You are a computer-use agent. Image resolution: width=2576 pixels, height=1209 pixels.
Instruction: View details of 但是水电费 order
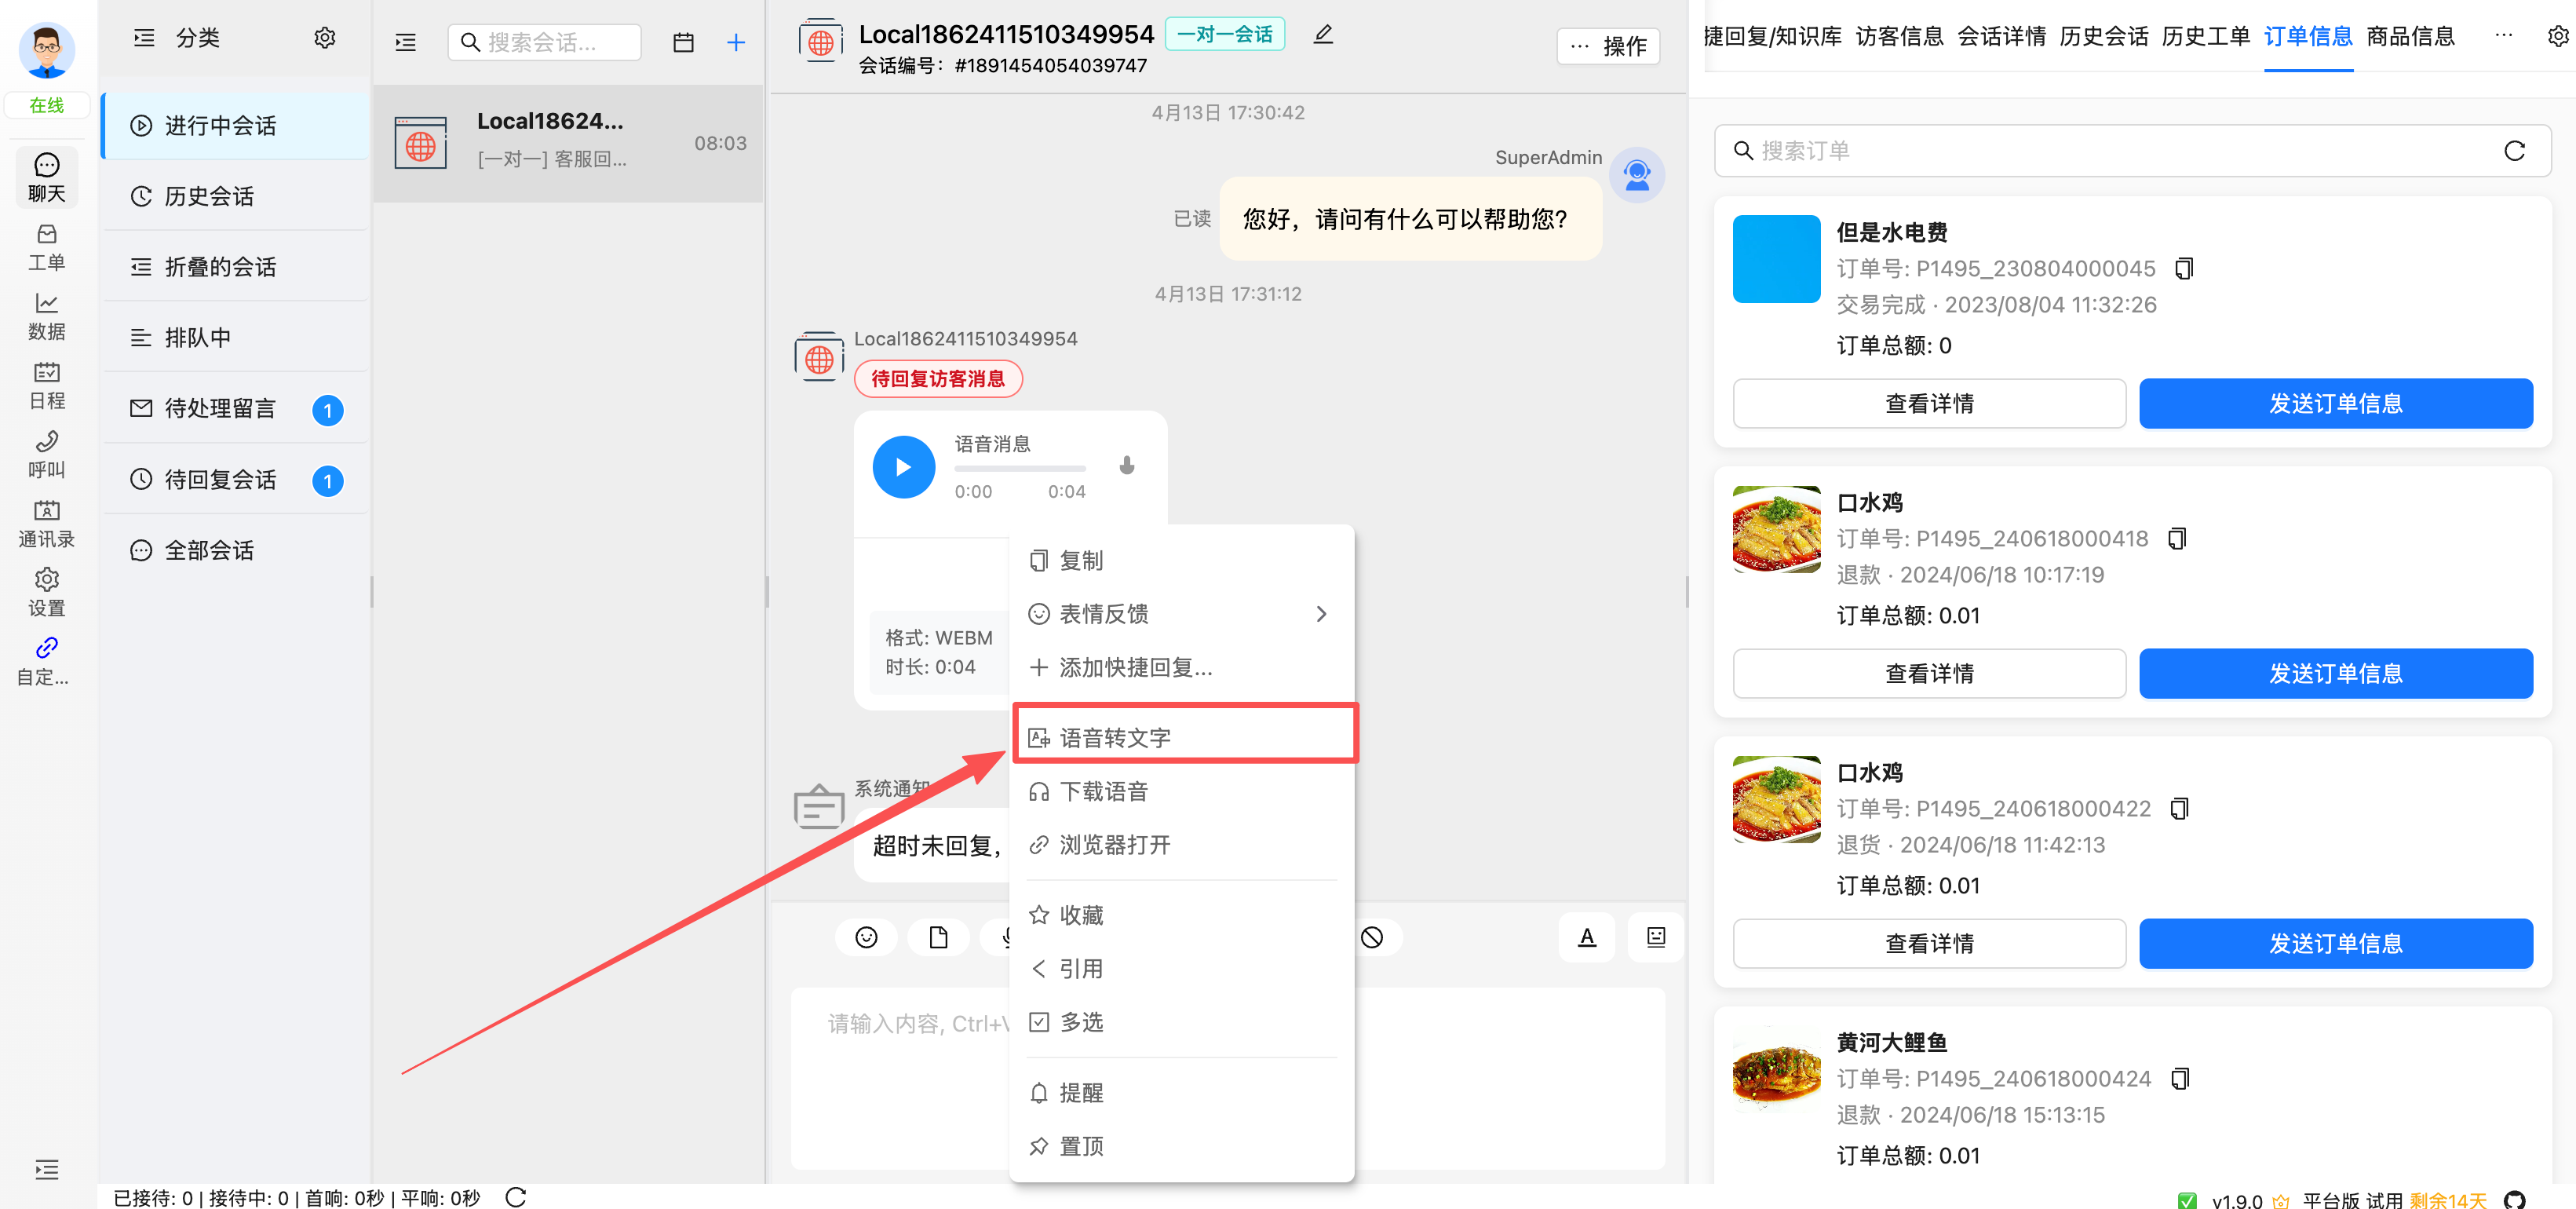pos(1929,403)
